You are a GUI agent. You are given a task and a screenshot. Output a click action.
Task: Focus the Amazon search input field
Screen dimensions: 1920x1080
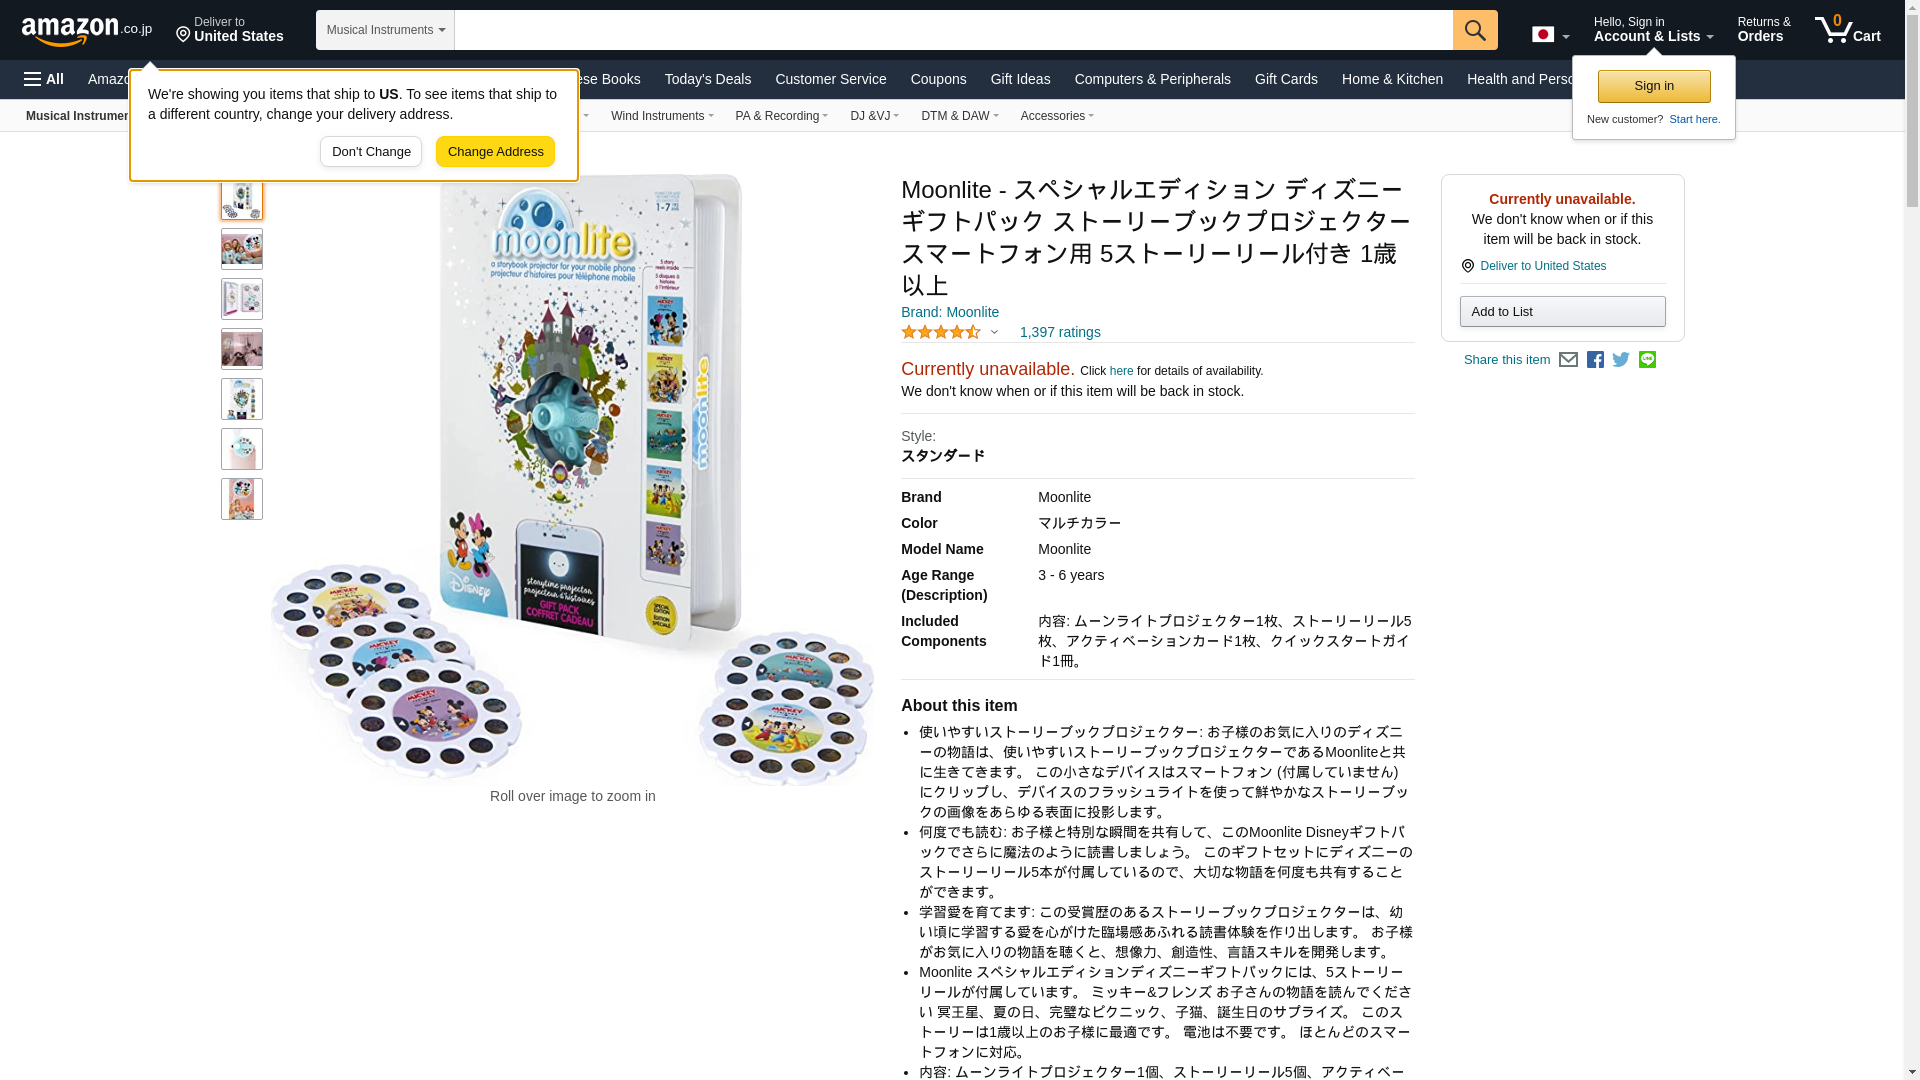pos(953,30)
